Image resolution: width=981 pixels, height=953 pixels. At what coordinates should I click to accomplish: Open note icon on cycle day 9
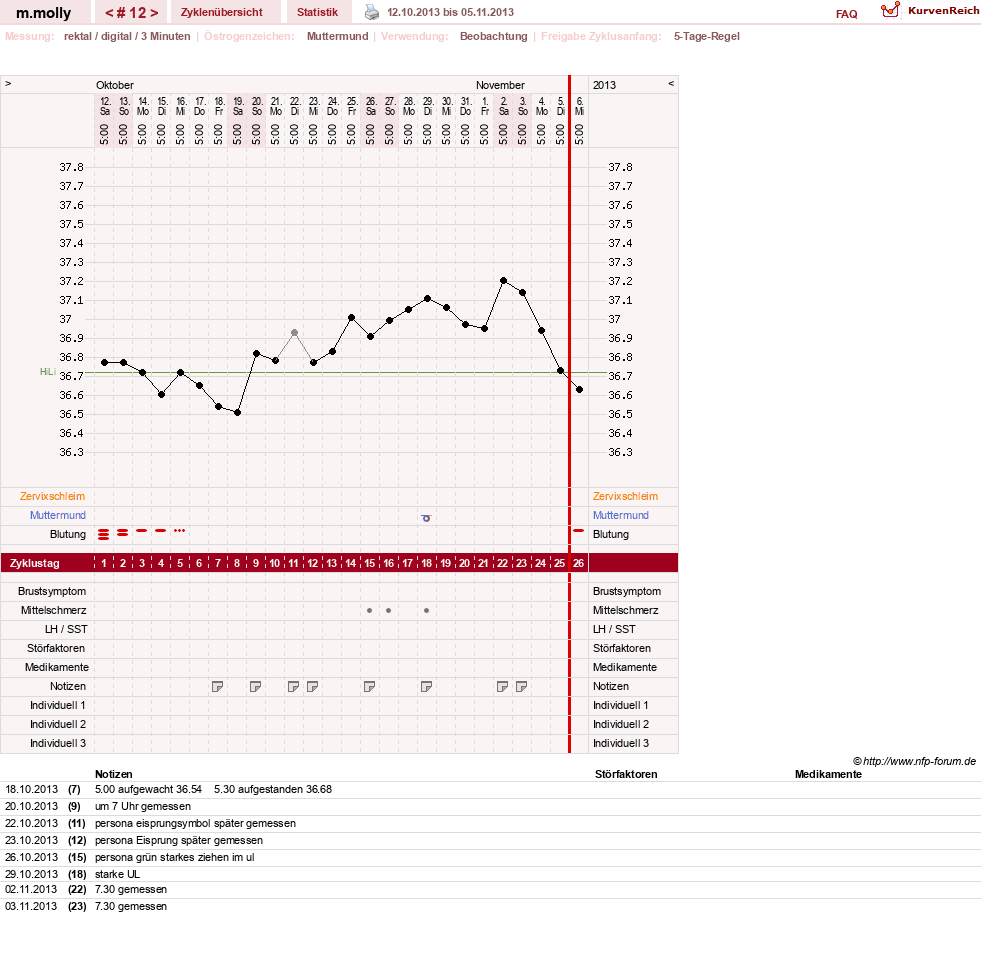[x=255, y=687]
